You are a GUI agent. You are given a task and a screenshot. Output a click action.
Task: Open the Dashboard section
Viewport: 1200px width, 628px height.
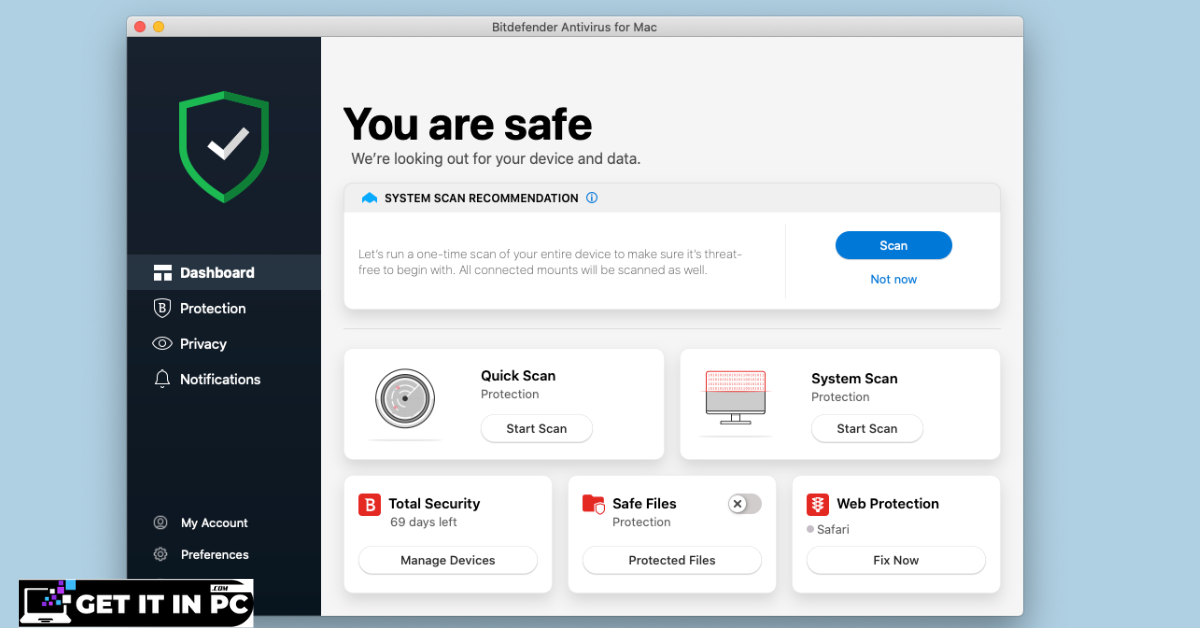pos(224,272)
